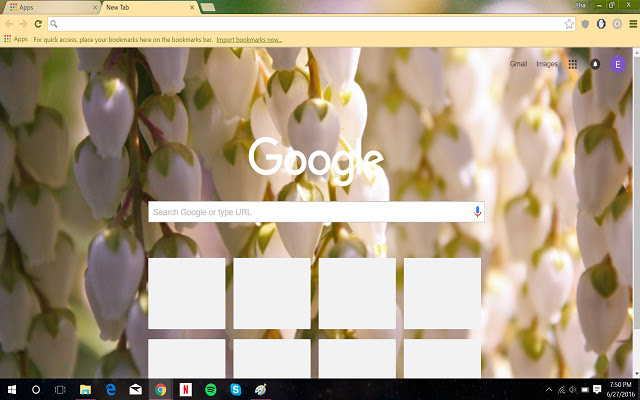Switch to the Apps tab
The height and width of the screenshot is (400, 640).
pyautogui.click(x=51, y=7)
